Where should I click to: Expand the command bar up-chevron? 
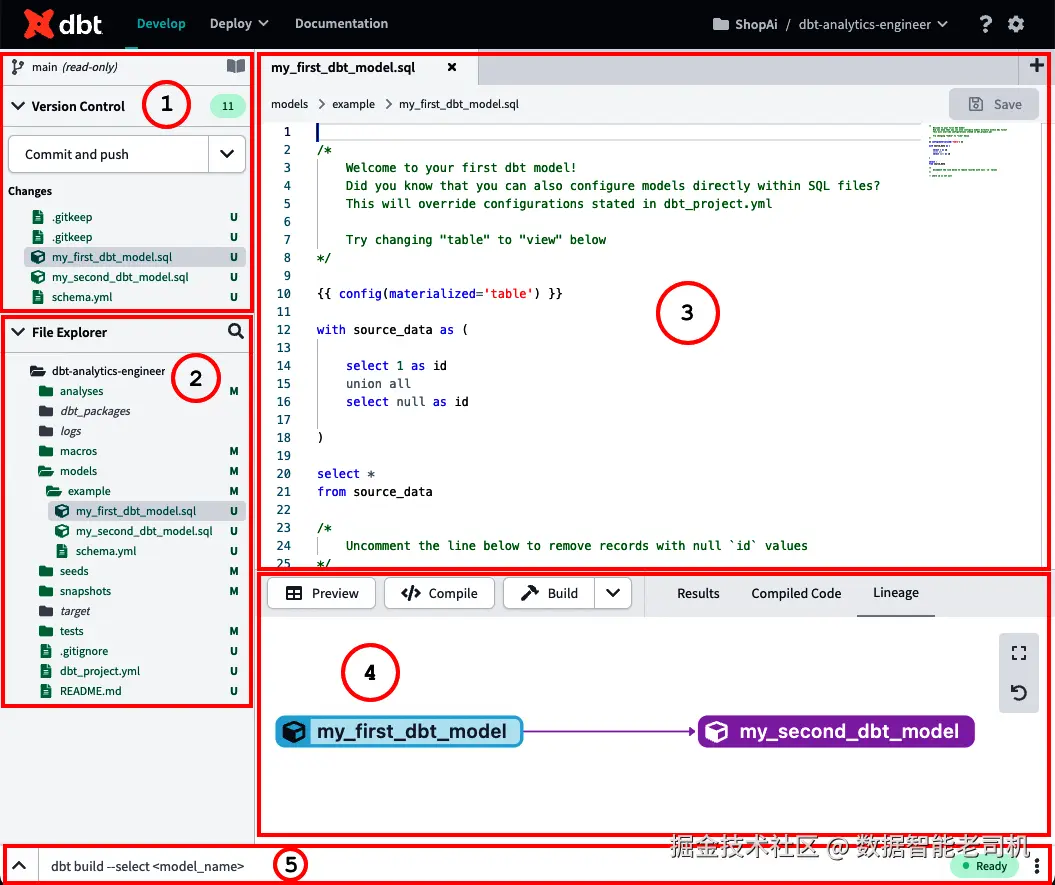tap(20, 866)
